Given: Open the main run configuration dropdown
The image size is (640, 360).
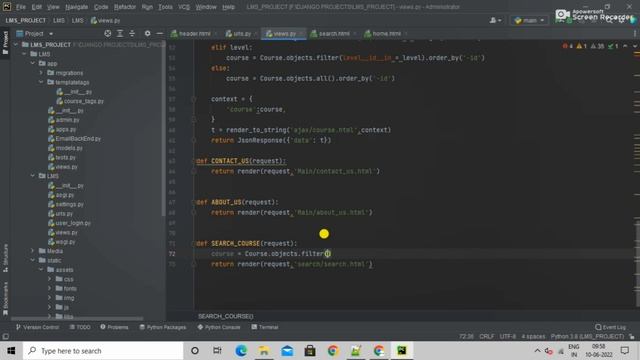Looking at the screenshot, I should [x=530, y=20].
